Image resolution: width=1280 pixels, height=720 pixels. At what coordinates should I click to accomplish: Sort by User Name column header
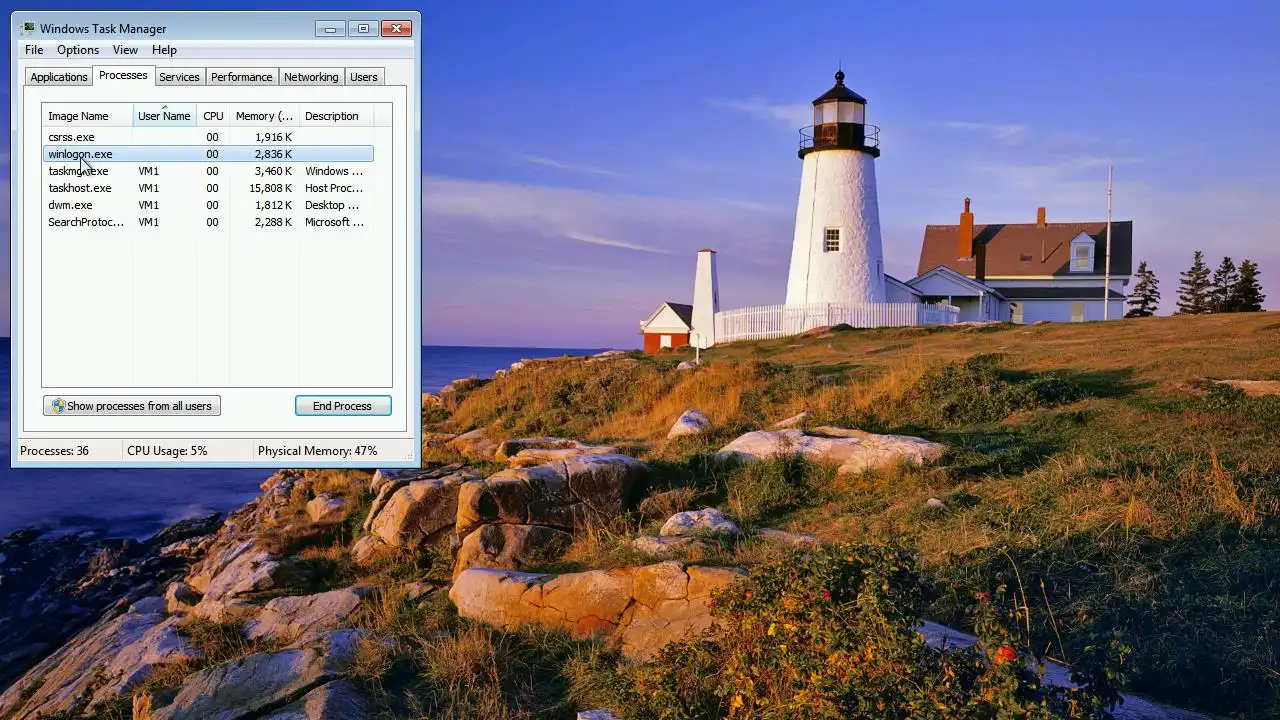point(164,116)
